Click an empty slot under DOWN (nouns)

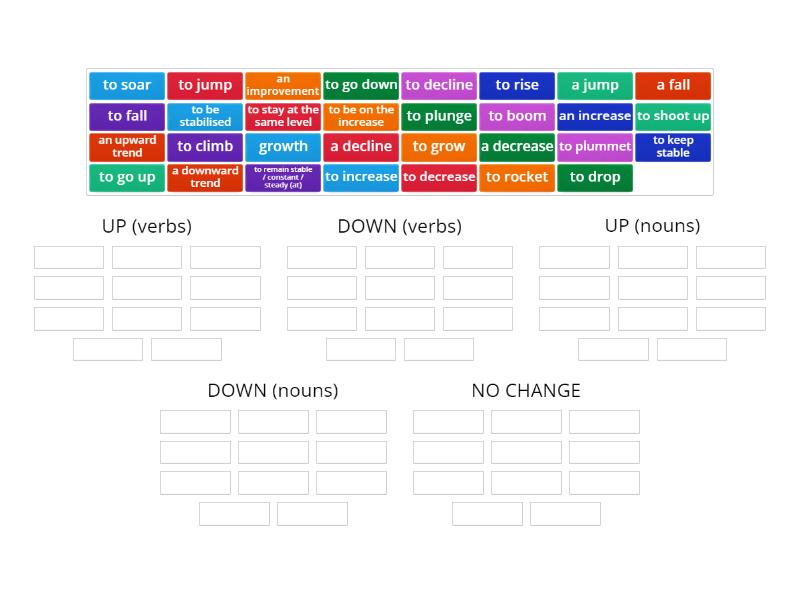coord(195,421)
